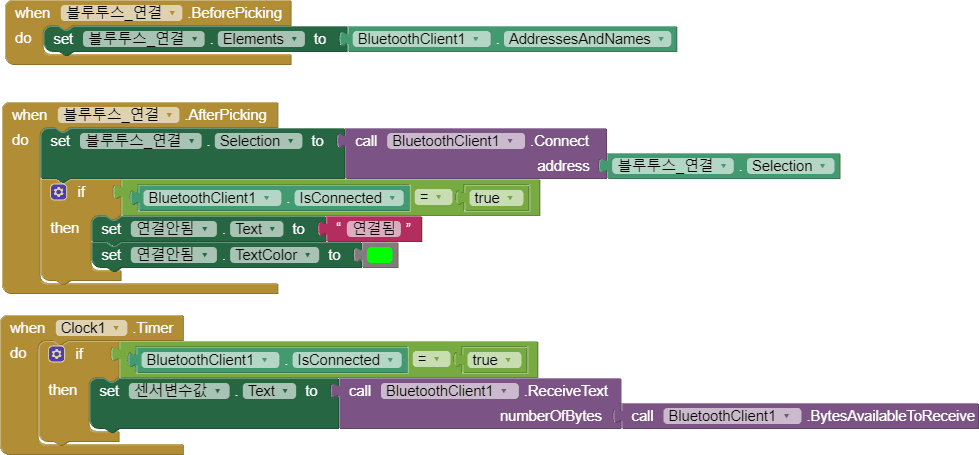Select the .ReceiveText method label
979x455 pixels.
566,391
